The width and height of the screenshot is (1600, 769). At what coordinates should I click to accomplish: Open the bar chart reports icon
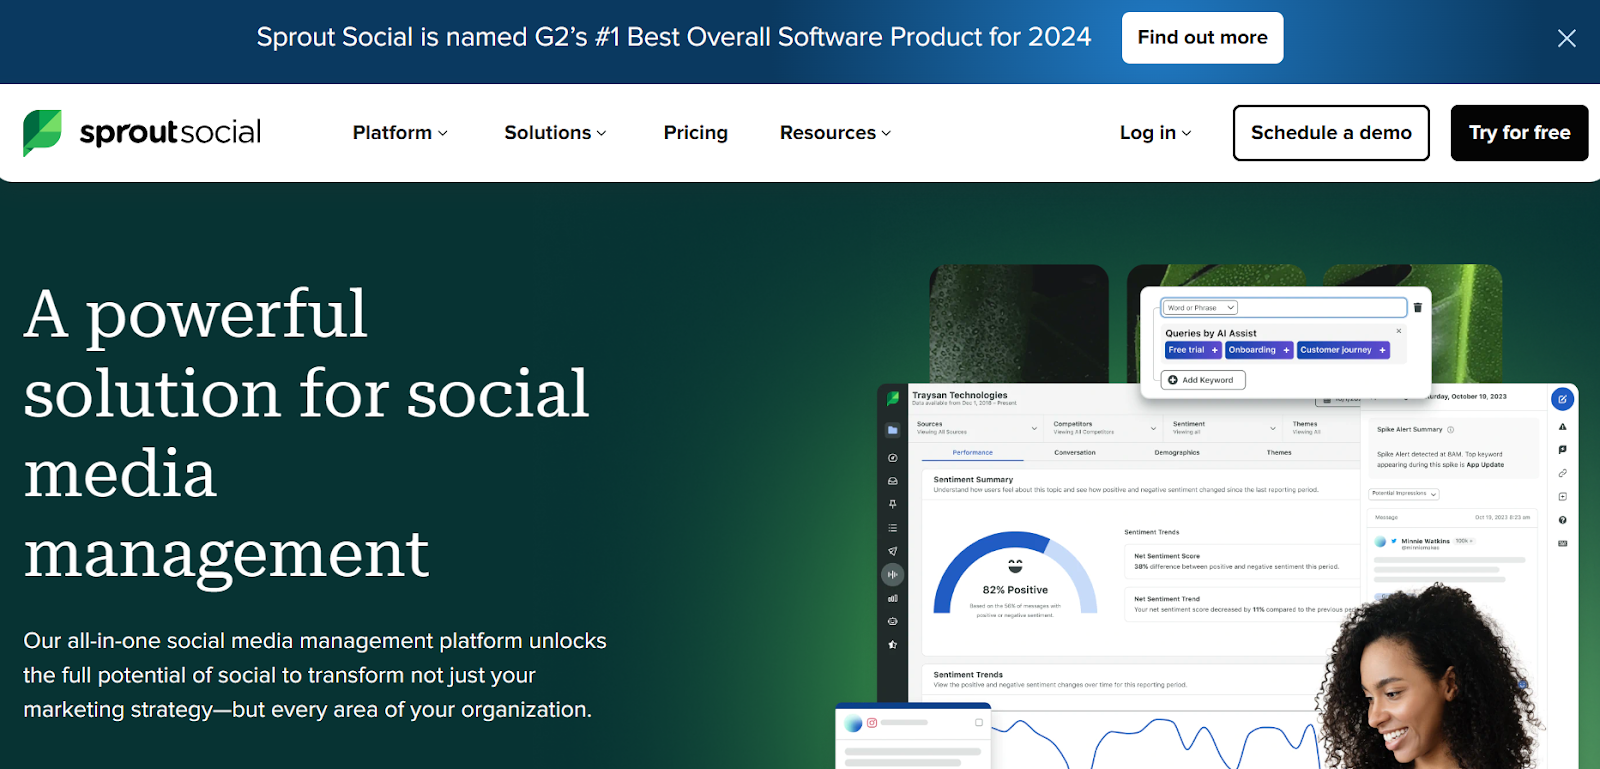pyautogui.click(x=893, y=598)
